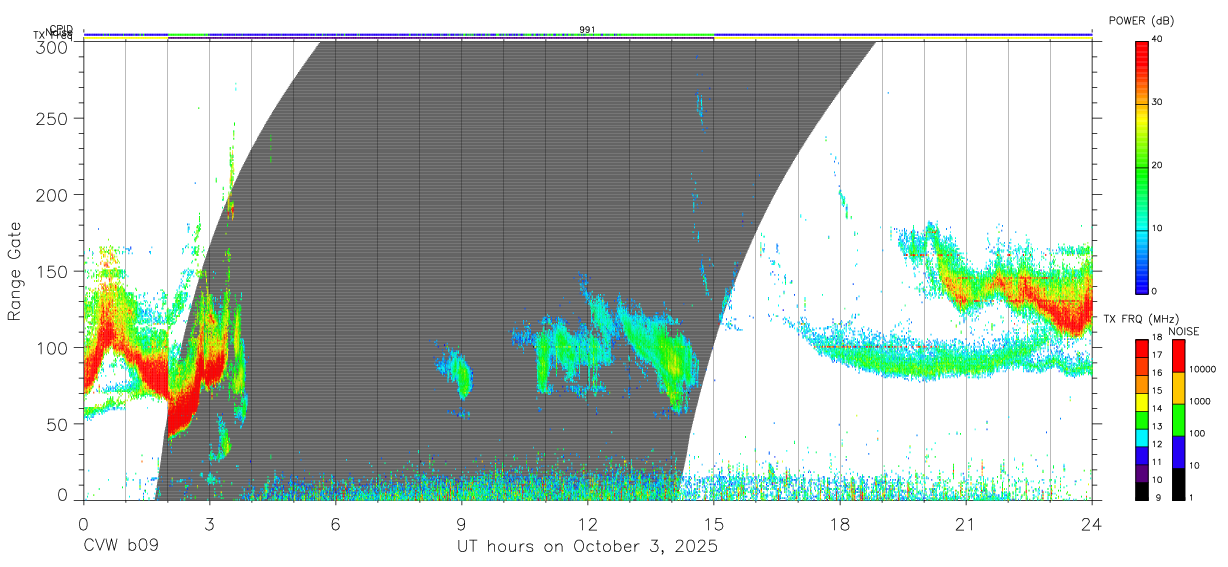Click the 300 range gate tick label
The image size is (1228, 567).
point(54,46)
